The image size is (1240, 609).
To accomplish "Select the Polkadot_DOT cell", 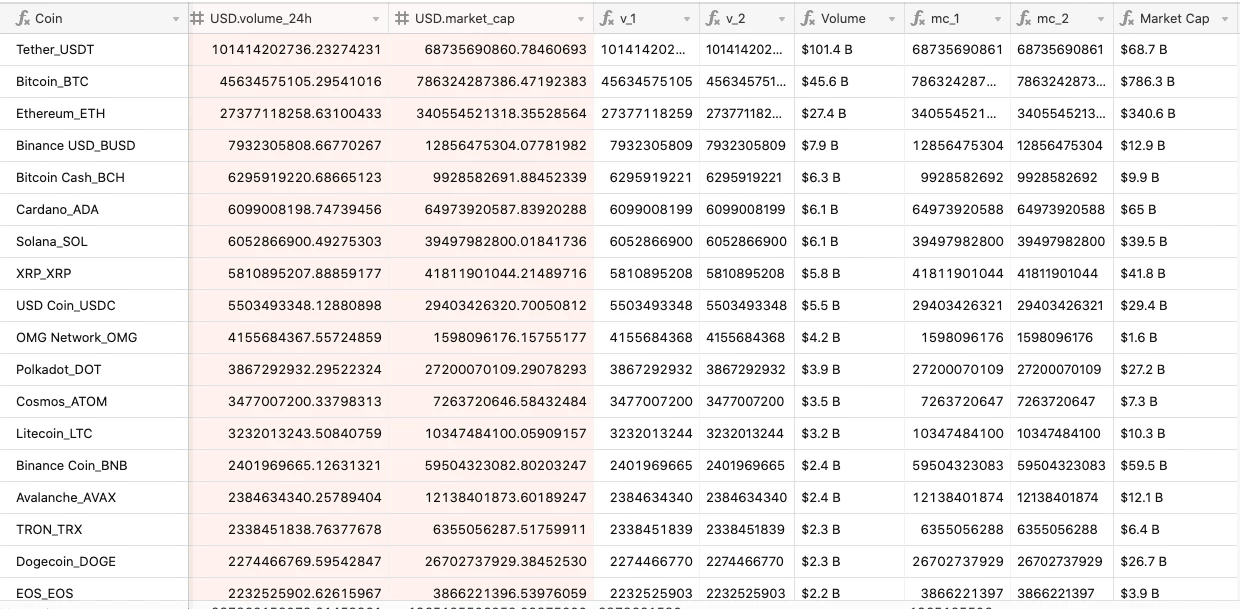I will [94, 369].
